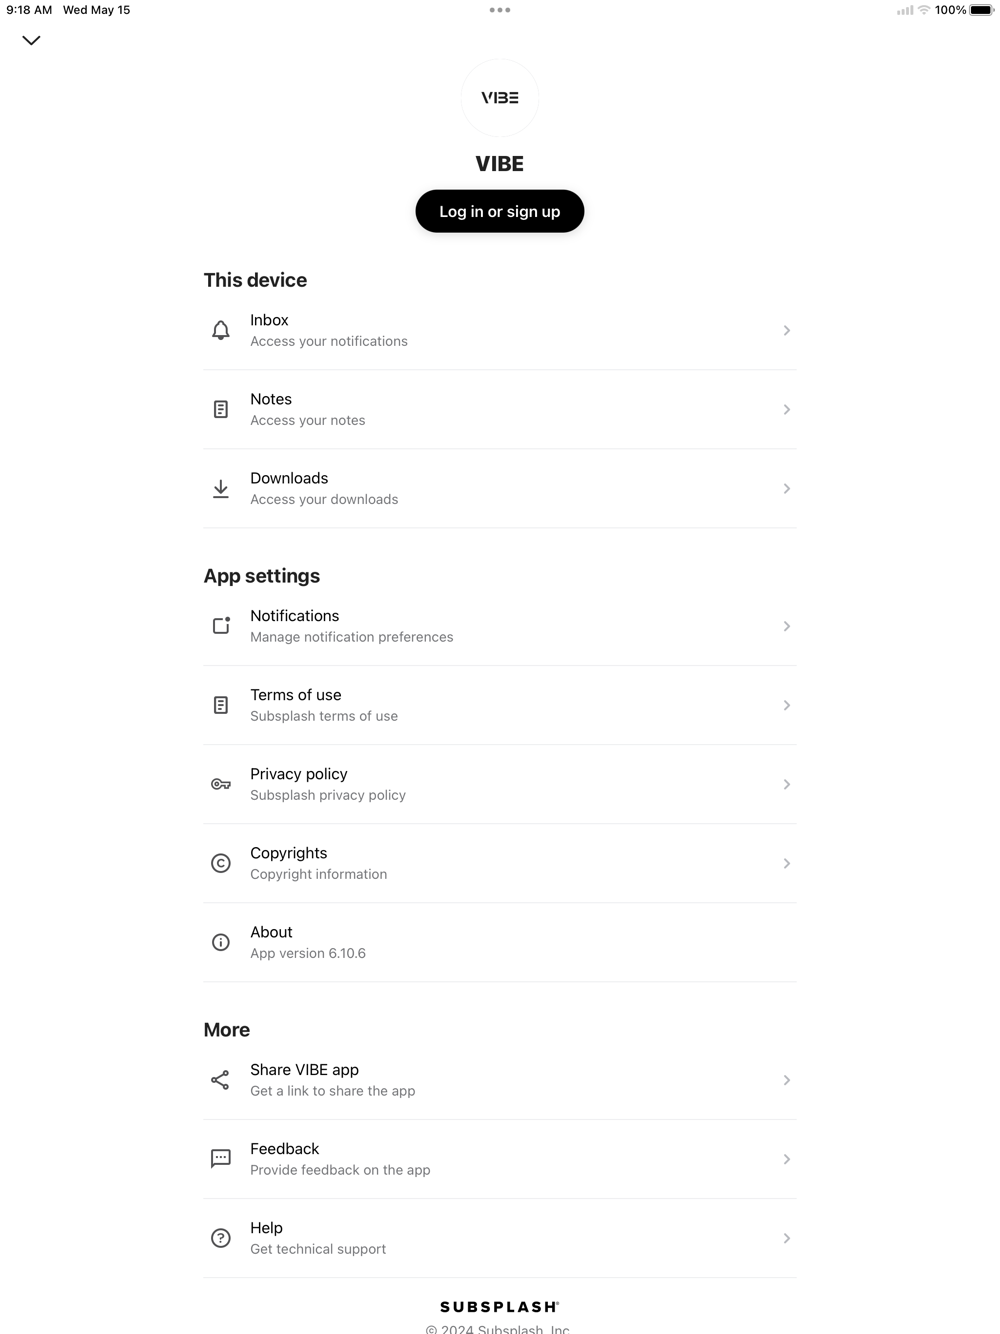
Task: Tap the Help row chevron
Action: pyautogui.click(x=787, y=1238)
